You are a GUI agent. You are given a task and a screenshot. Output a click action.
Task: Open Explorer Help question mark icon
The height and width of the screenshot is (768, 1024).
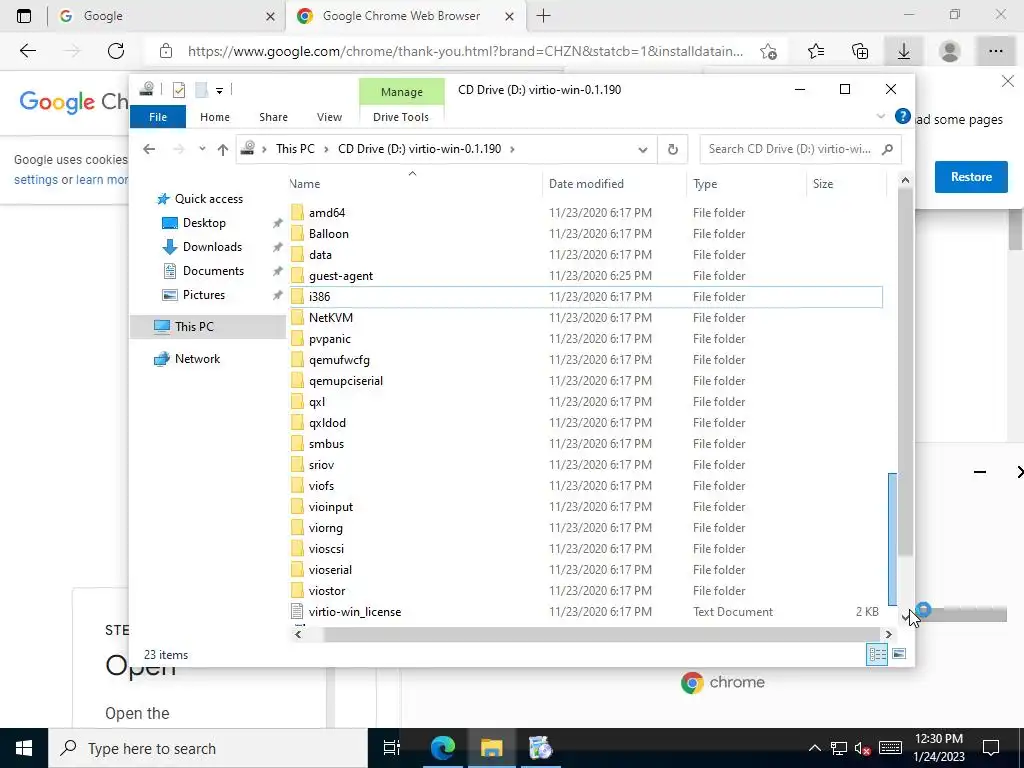[903, 116]
